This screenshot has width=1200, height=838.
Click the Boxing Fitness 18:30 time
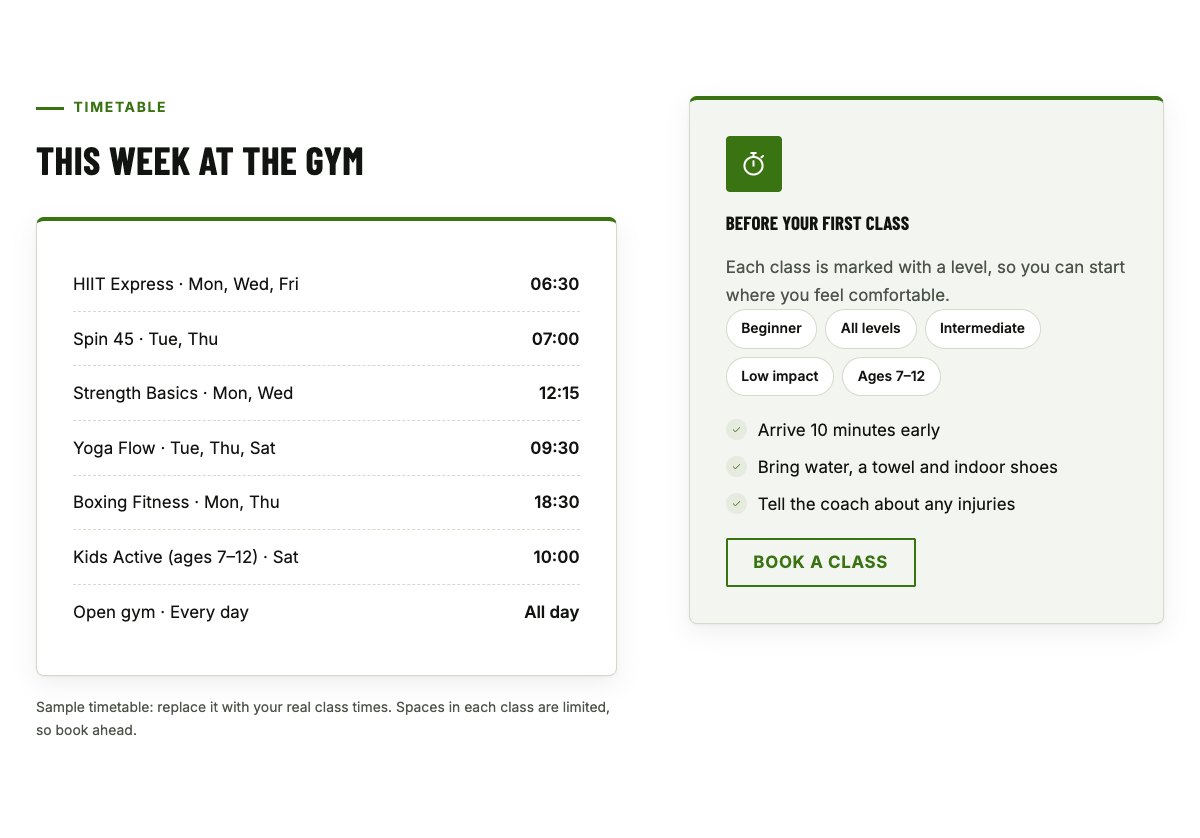(x=556, y=502)
